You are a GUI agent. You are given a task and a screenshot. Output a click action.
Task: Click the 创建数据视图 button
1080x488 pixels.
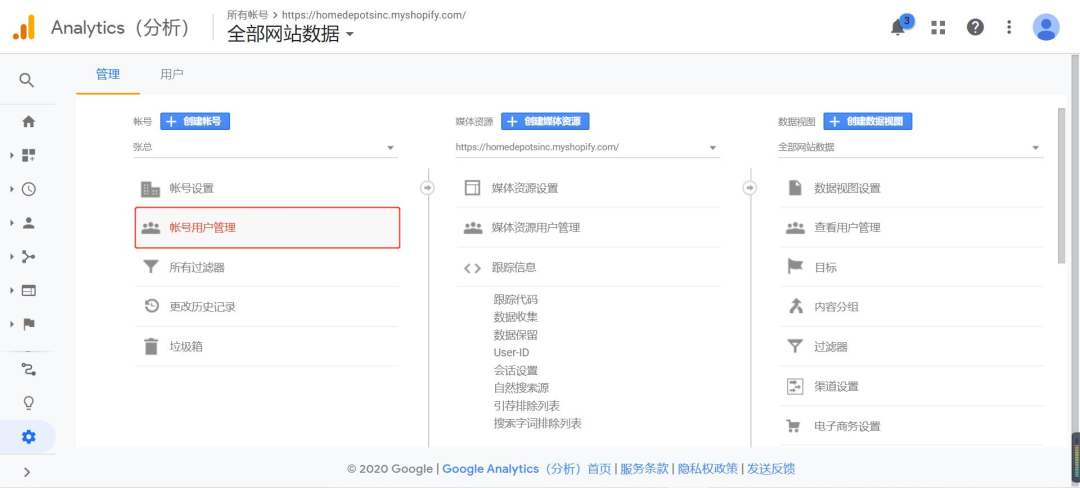point(868,121)
